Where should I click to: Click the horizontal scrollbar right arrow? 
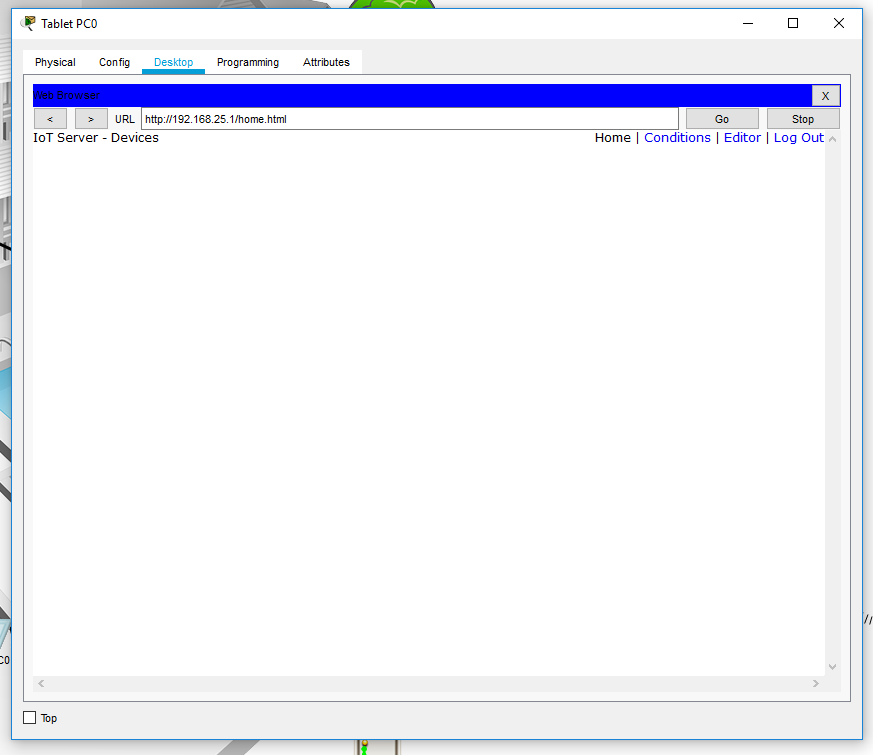coord(816,683)
